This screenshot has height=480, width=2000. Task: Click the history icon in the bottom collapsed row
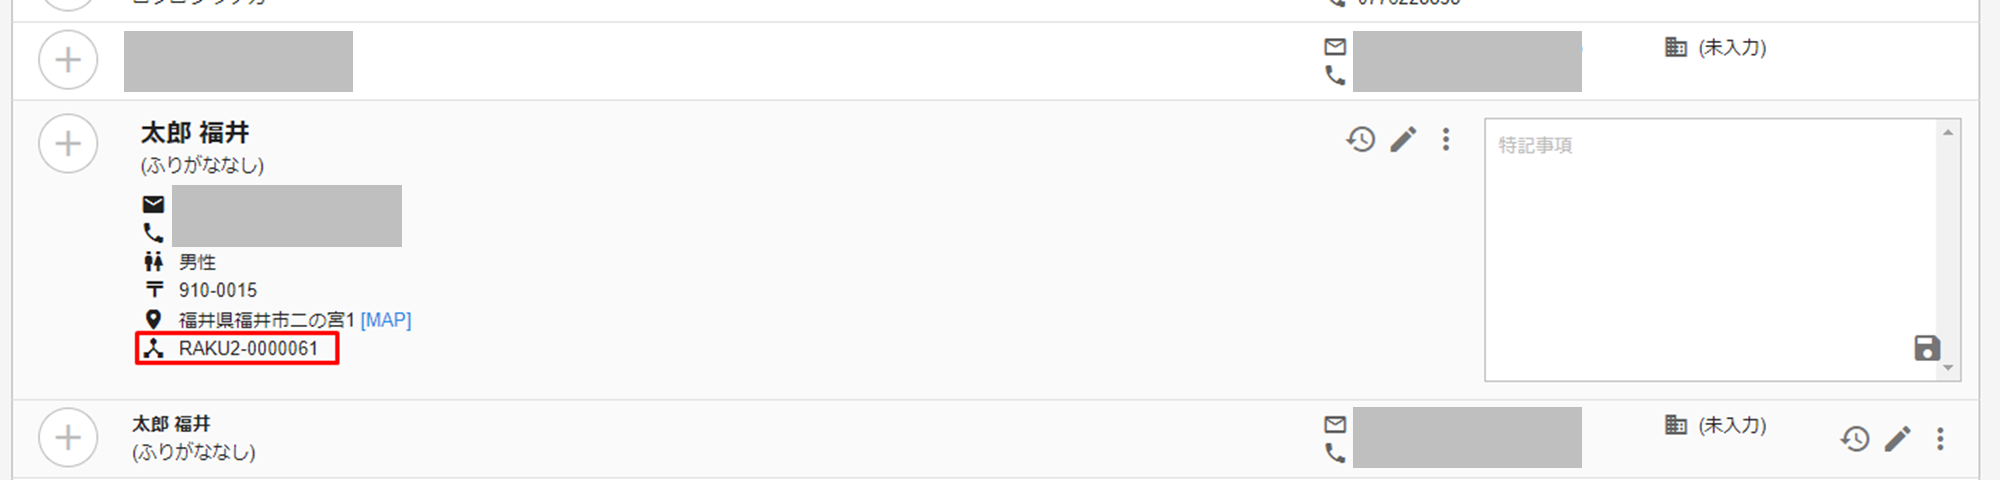(x=1855, y=438)
